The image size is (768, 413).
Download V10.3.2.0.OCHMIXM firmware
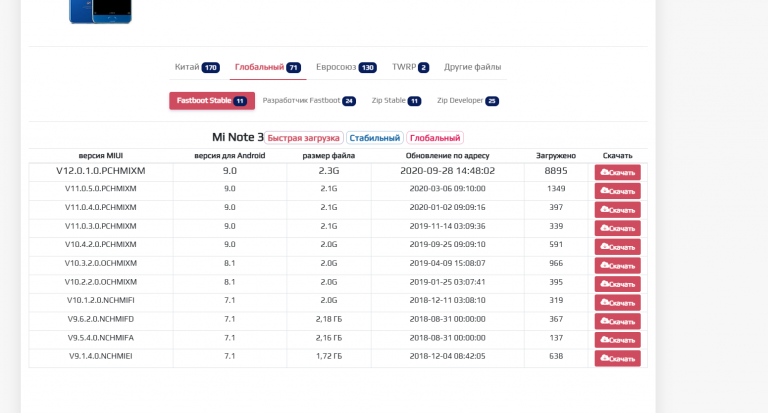(x=618, y=266)
